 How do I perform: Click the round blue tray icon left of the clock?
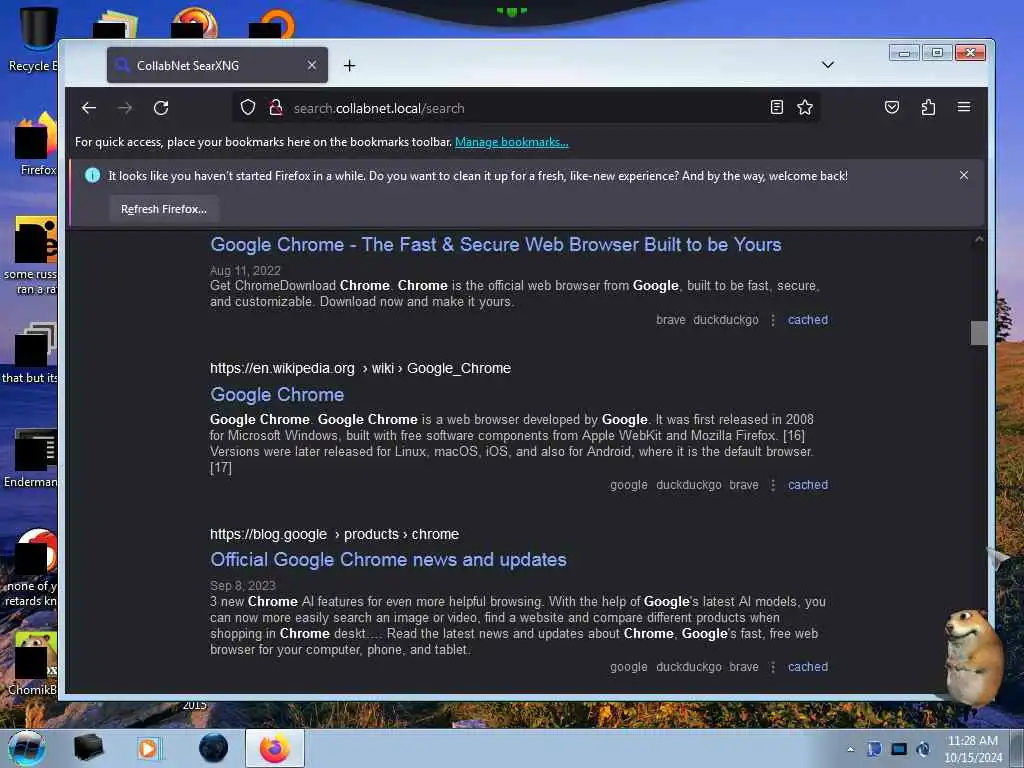tap(923, 749)
